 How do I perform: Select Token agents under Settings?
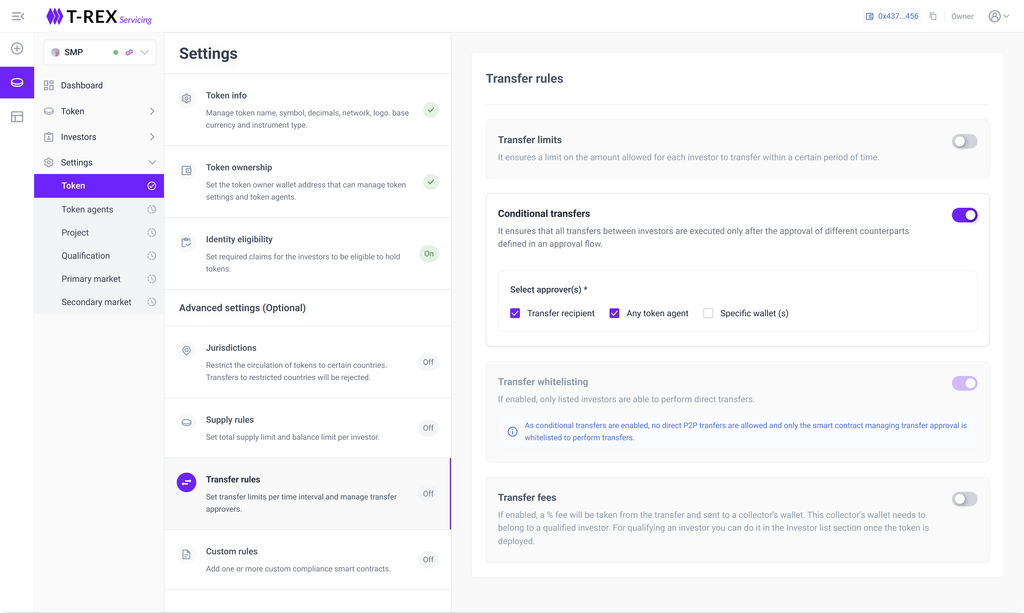point(87,209)
